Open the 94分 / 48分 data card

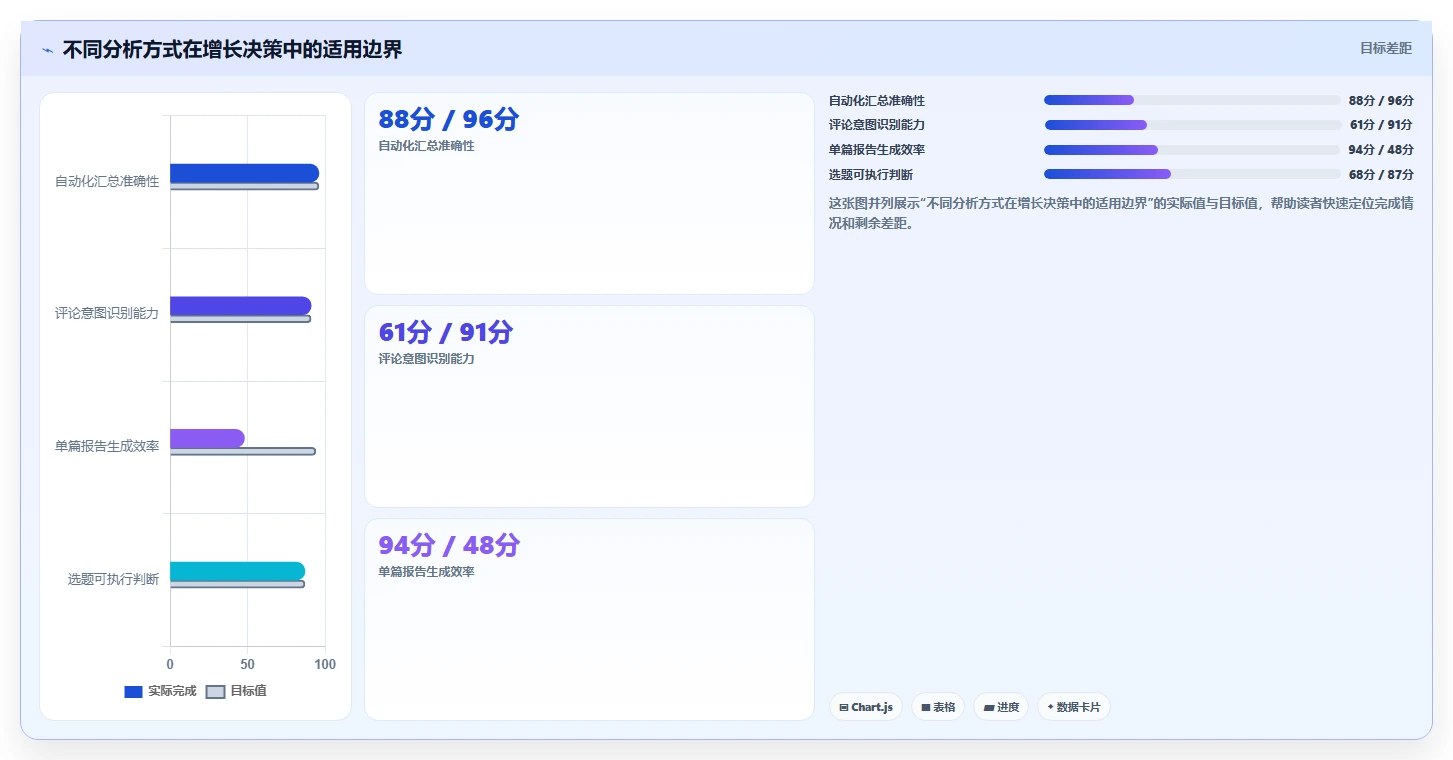(x=589, y=619)
